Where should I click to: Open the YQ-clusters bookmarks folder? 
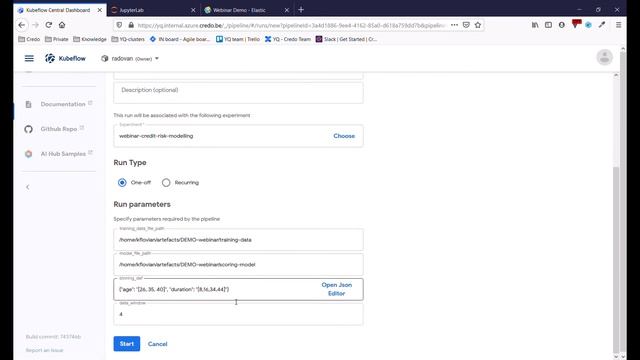coord(128,39)
